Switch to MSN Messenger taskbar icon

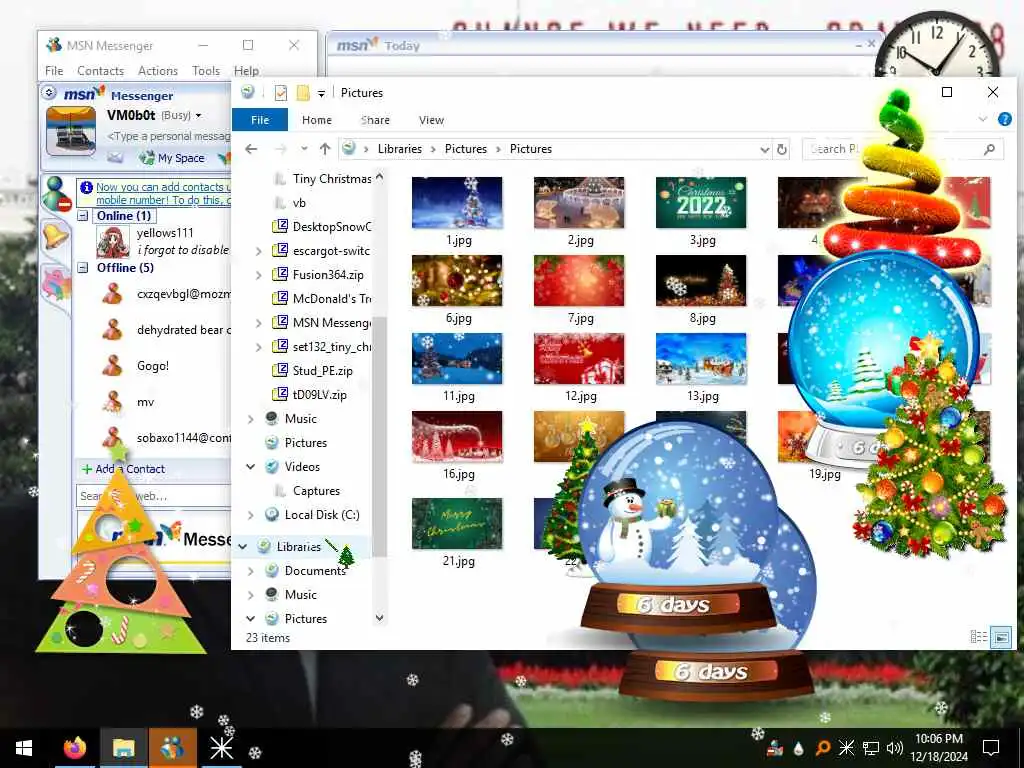pos(172,748)
